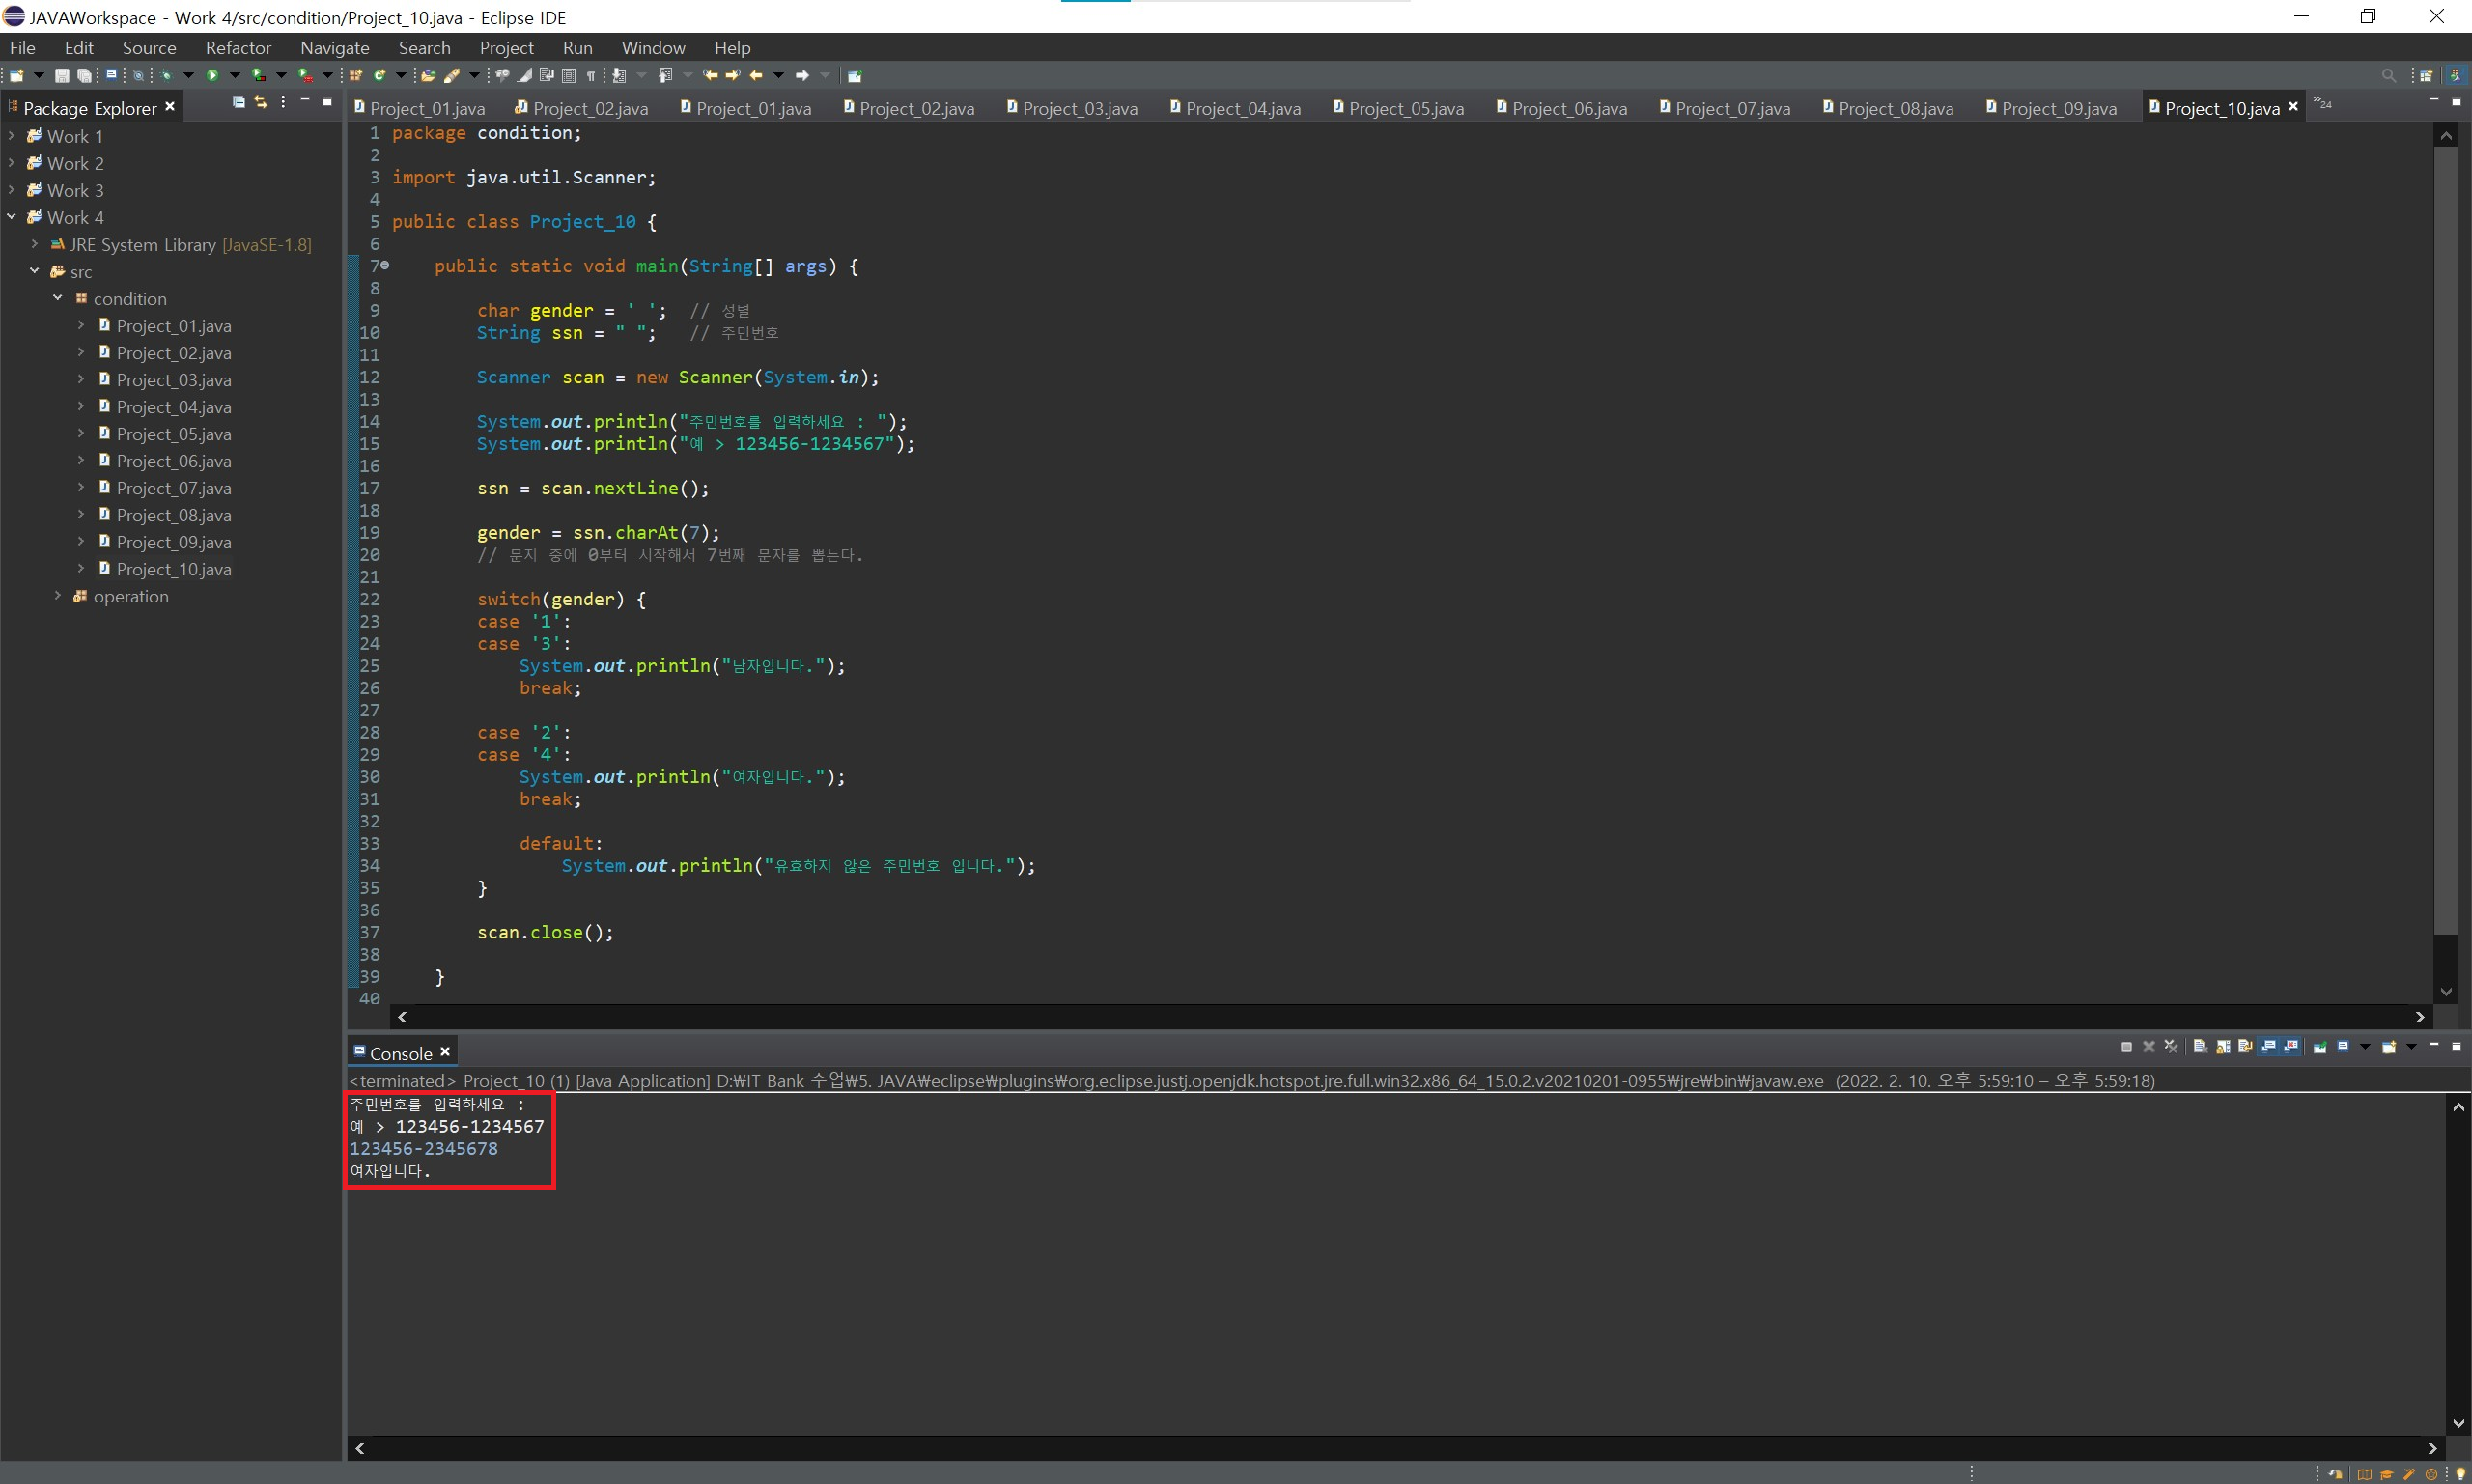Start the Debug bug icon
This screenshot has height=1484, width=2472.
click(x=166, y=76)
